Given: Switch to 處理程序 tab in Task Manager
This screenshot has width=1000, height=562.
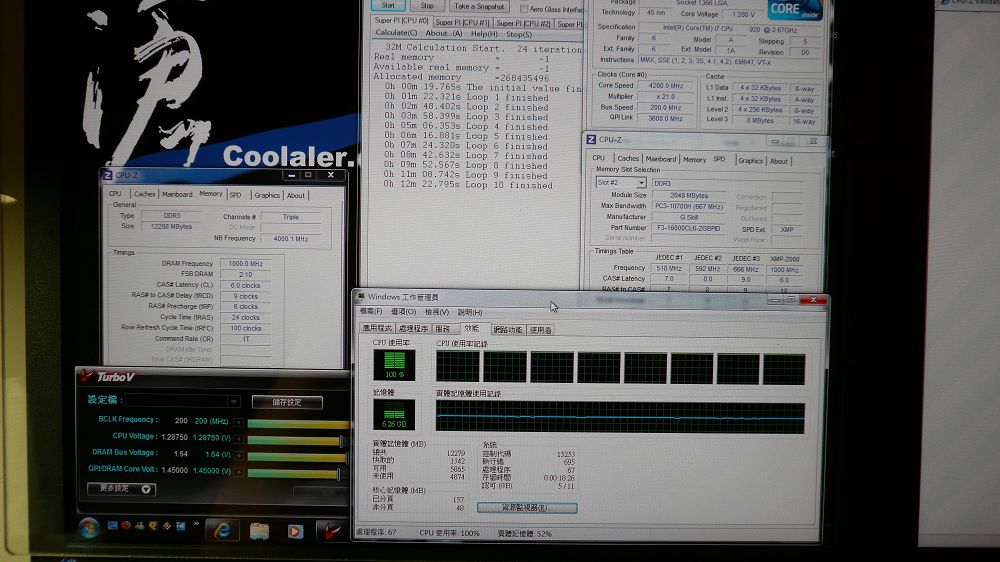Looking at the screenshot, I should pos(413,329).
